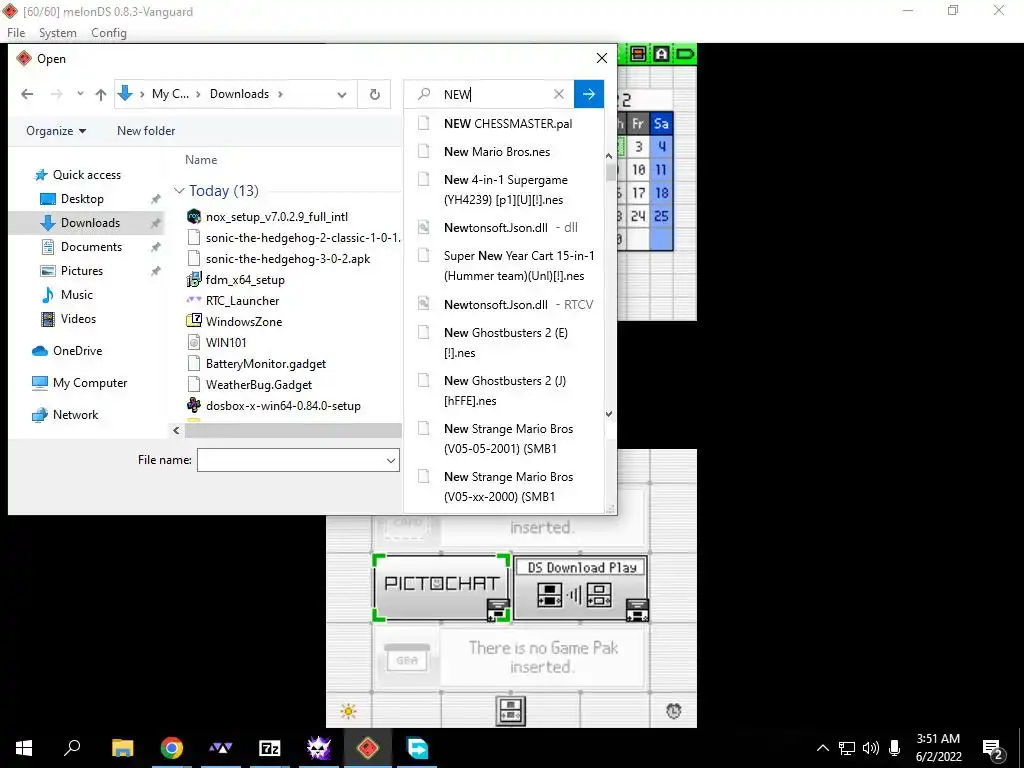The height and width of the screenshot is (768, 1024).
Task: Select the GBA Game Pak slot option
Action: pos(511,658)
